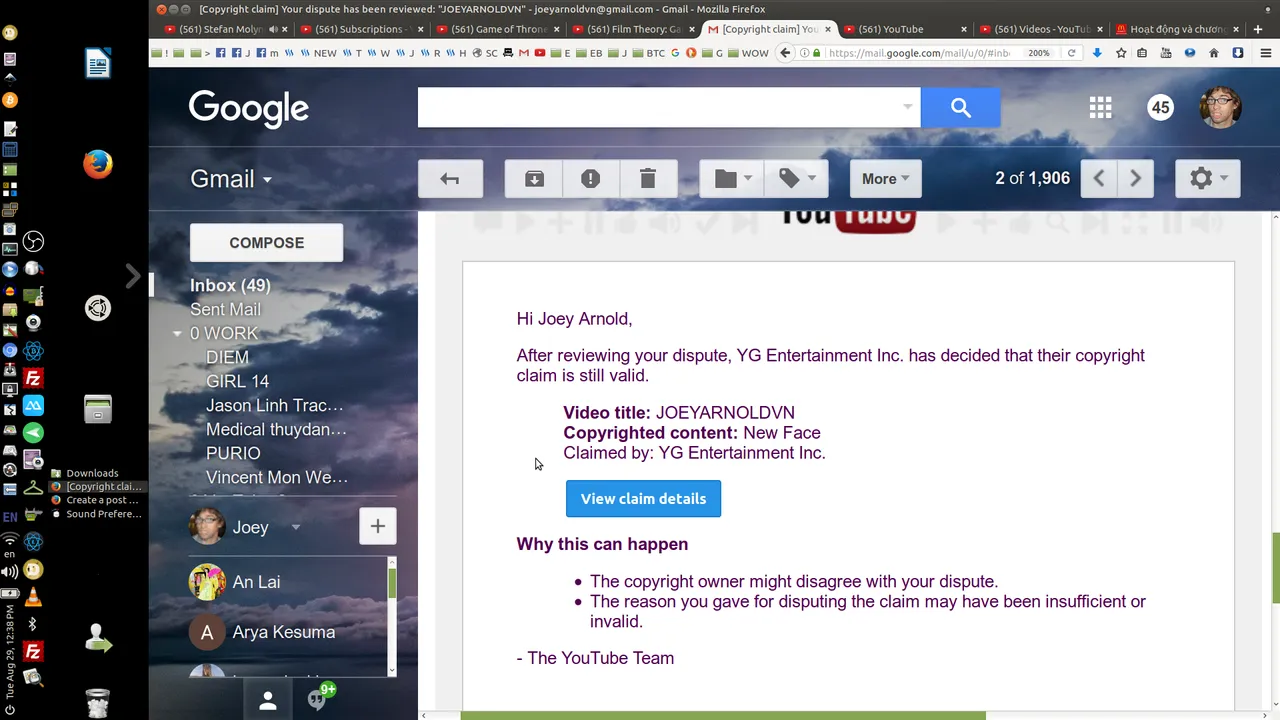Start a new chat with plus button
The height and width of the screenshot is (720, 1280).
click(378, 526)
